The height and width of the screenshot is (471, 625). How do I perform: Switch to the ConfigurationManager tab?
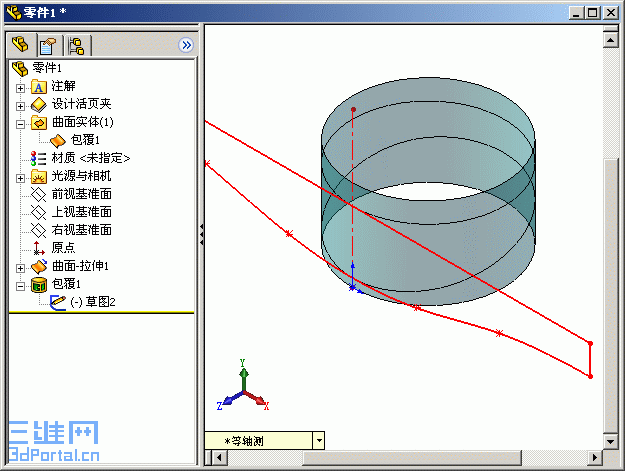[x=76, y=46]
